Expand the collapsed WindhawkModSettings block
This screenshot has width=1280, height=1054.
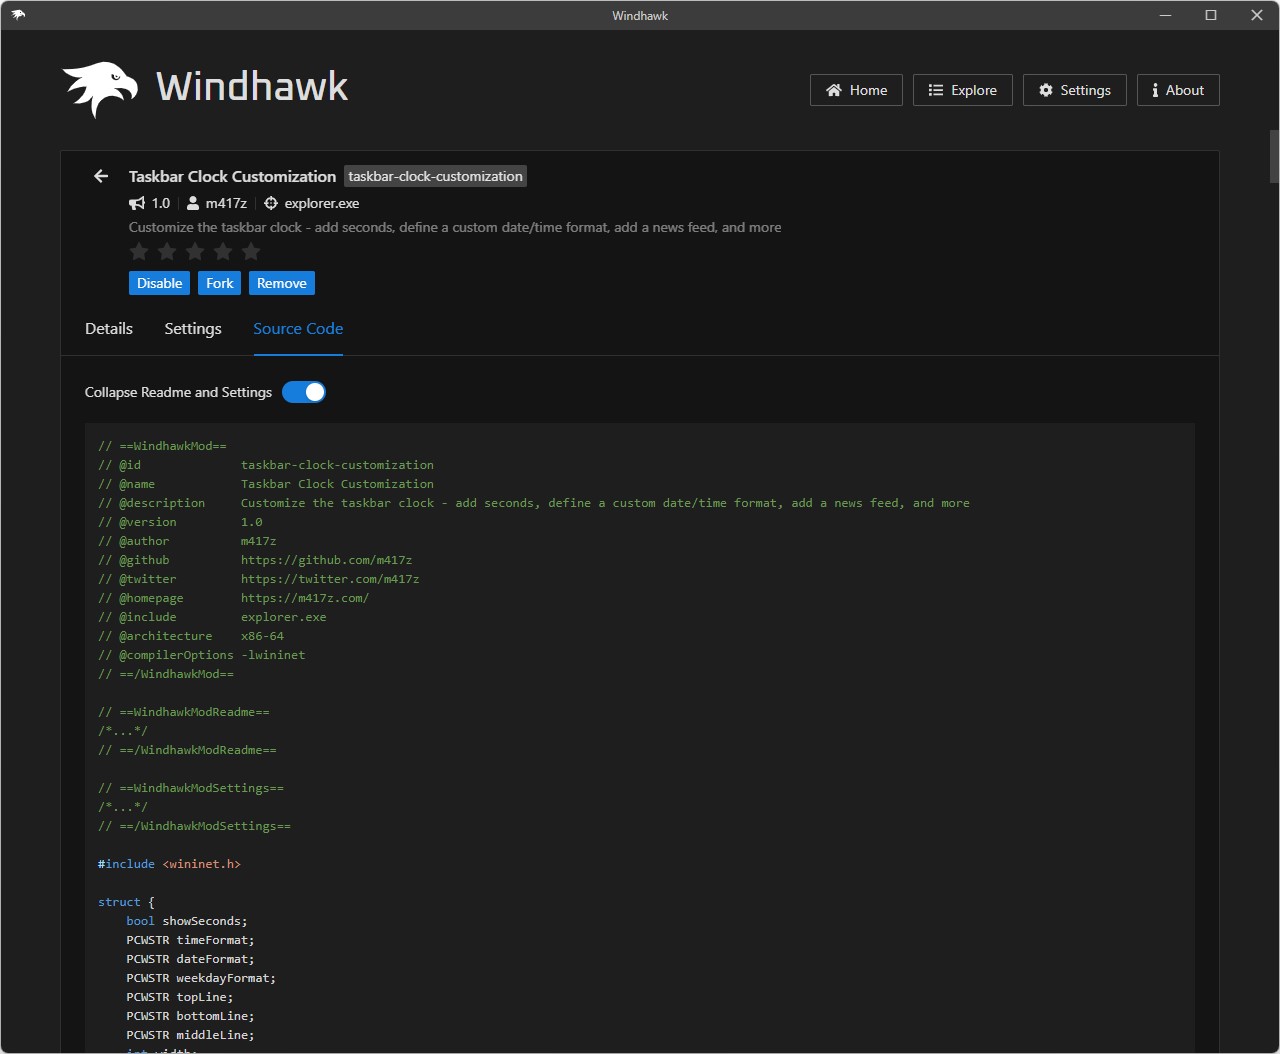click(123, 807)
